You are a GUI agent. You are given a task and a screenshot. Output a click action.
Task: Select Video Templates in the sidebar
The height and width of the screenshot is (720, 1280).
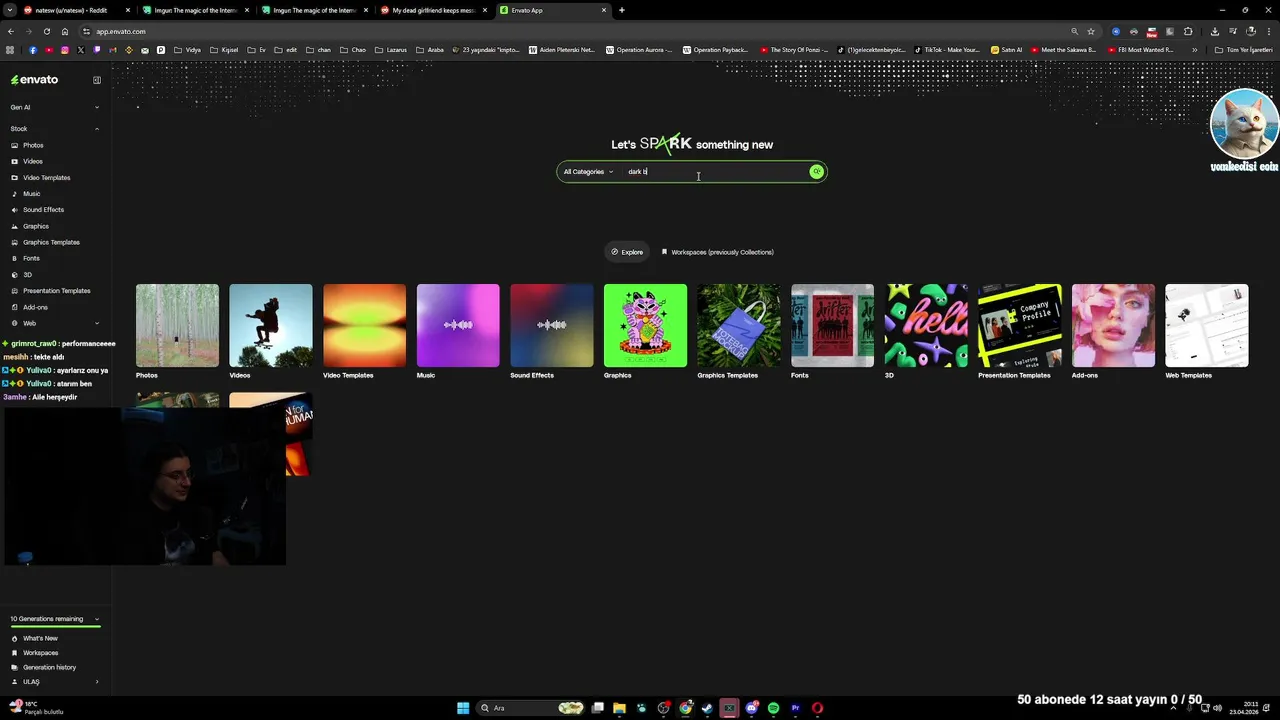(40, 177)
